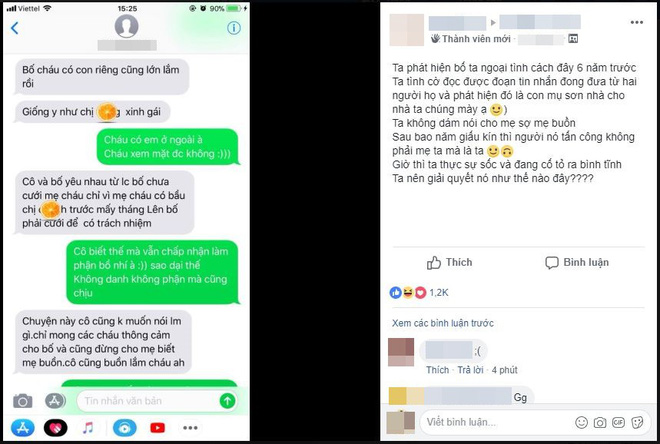Tap the back chevron in Messages
The height and width of the screenshot is (444, 660).
click(x=15, y=28)
